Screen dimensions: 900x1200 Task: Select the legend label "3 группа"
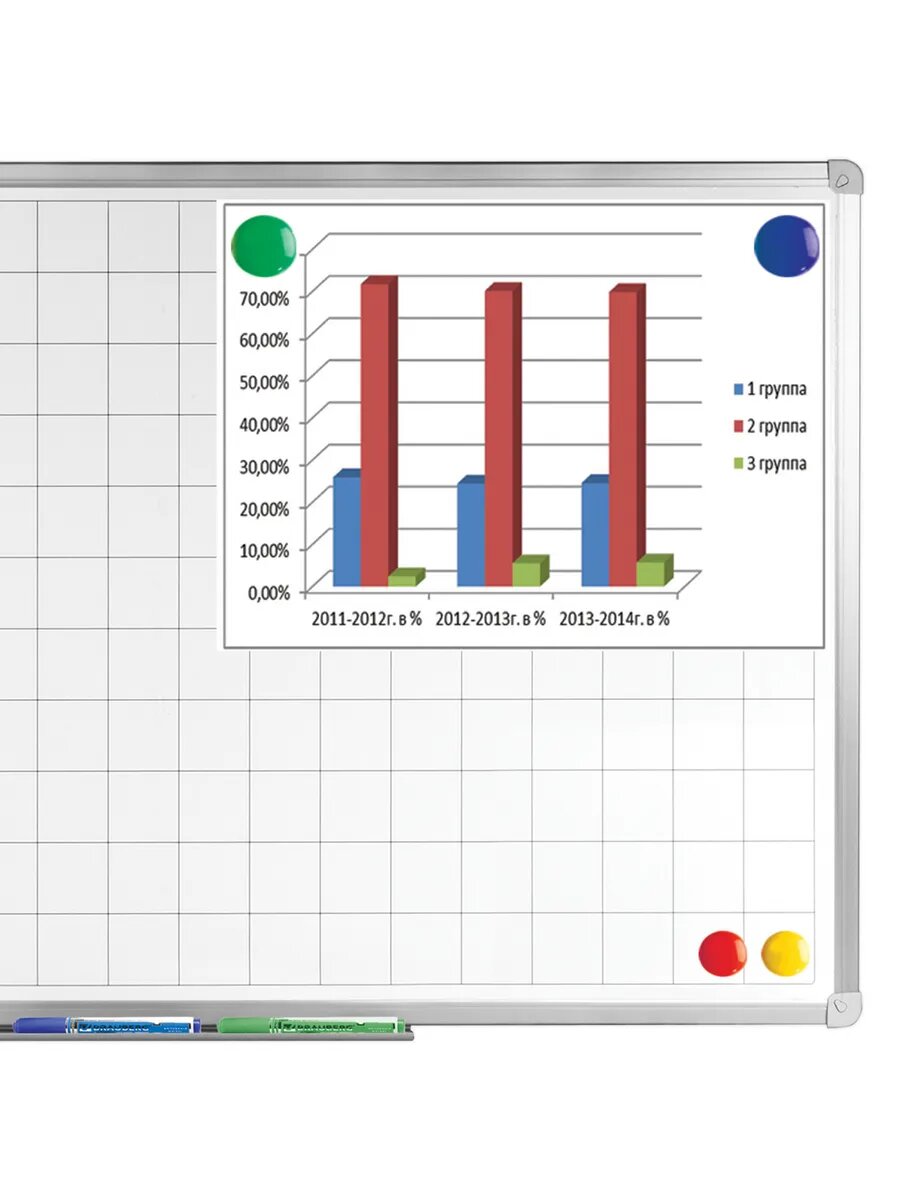tap(777, 463)
